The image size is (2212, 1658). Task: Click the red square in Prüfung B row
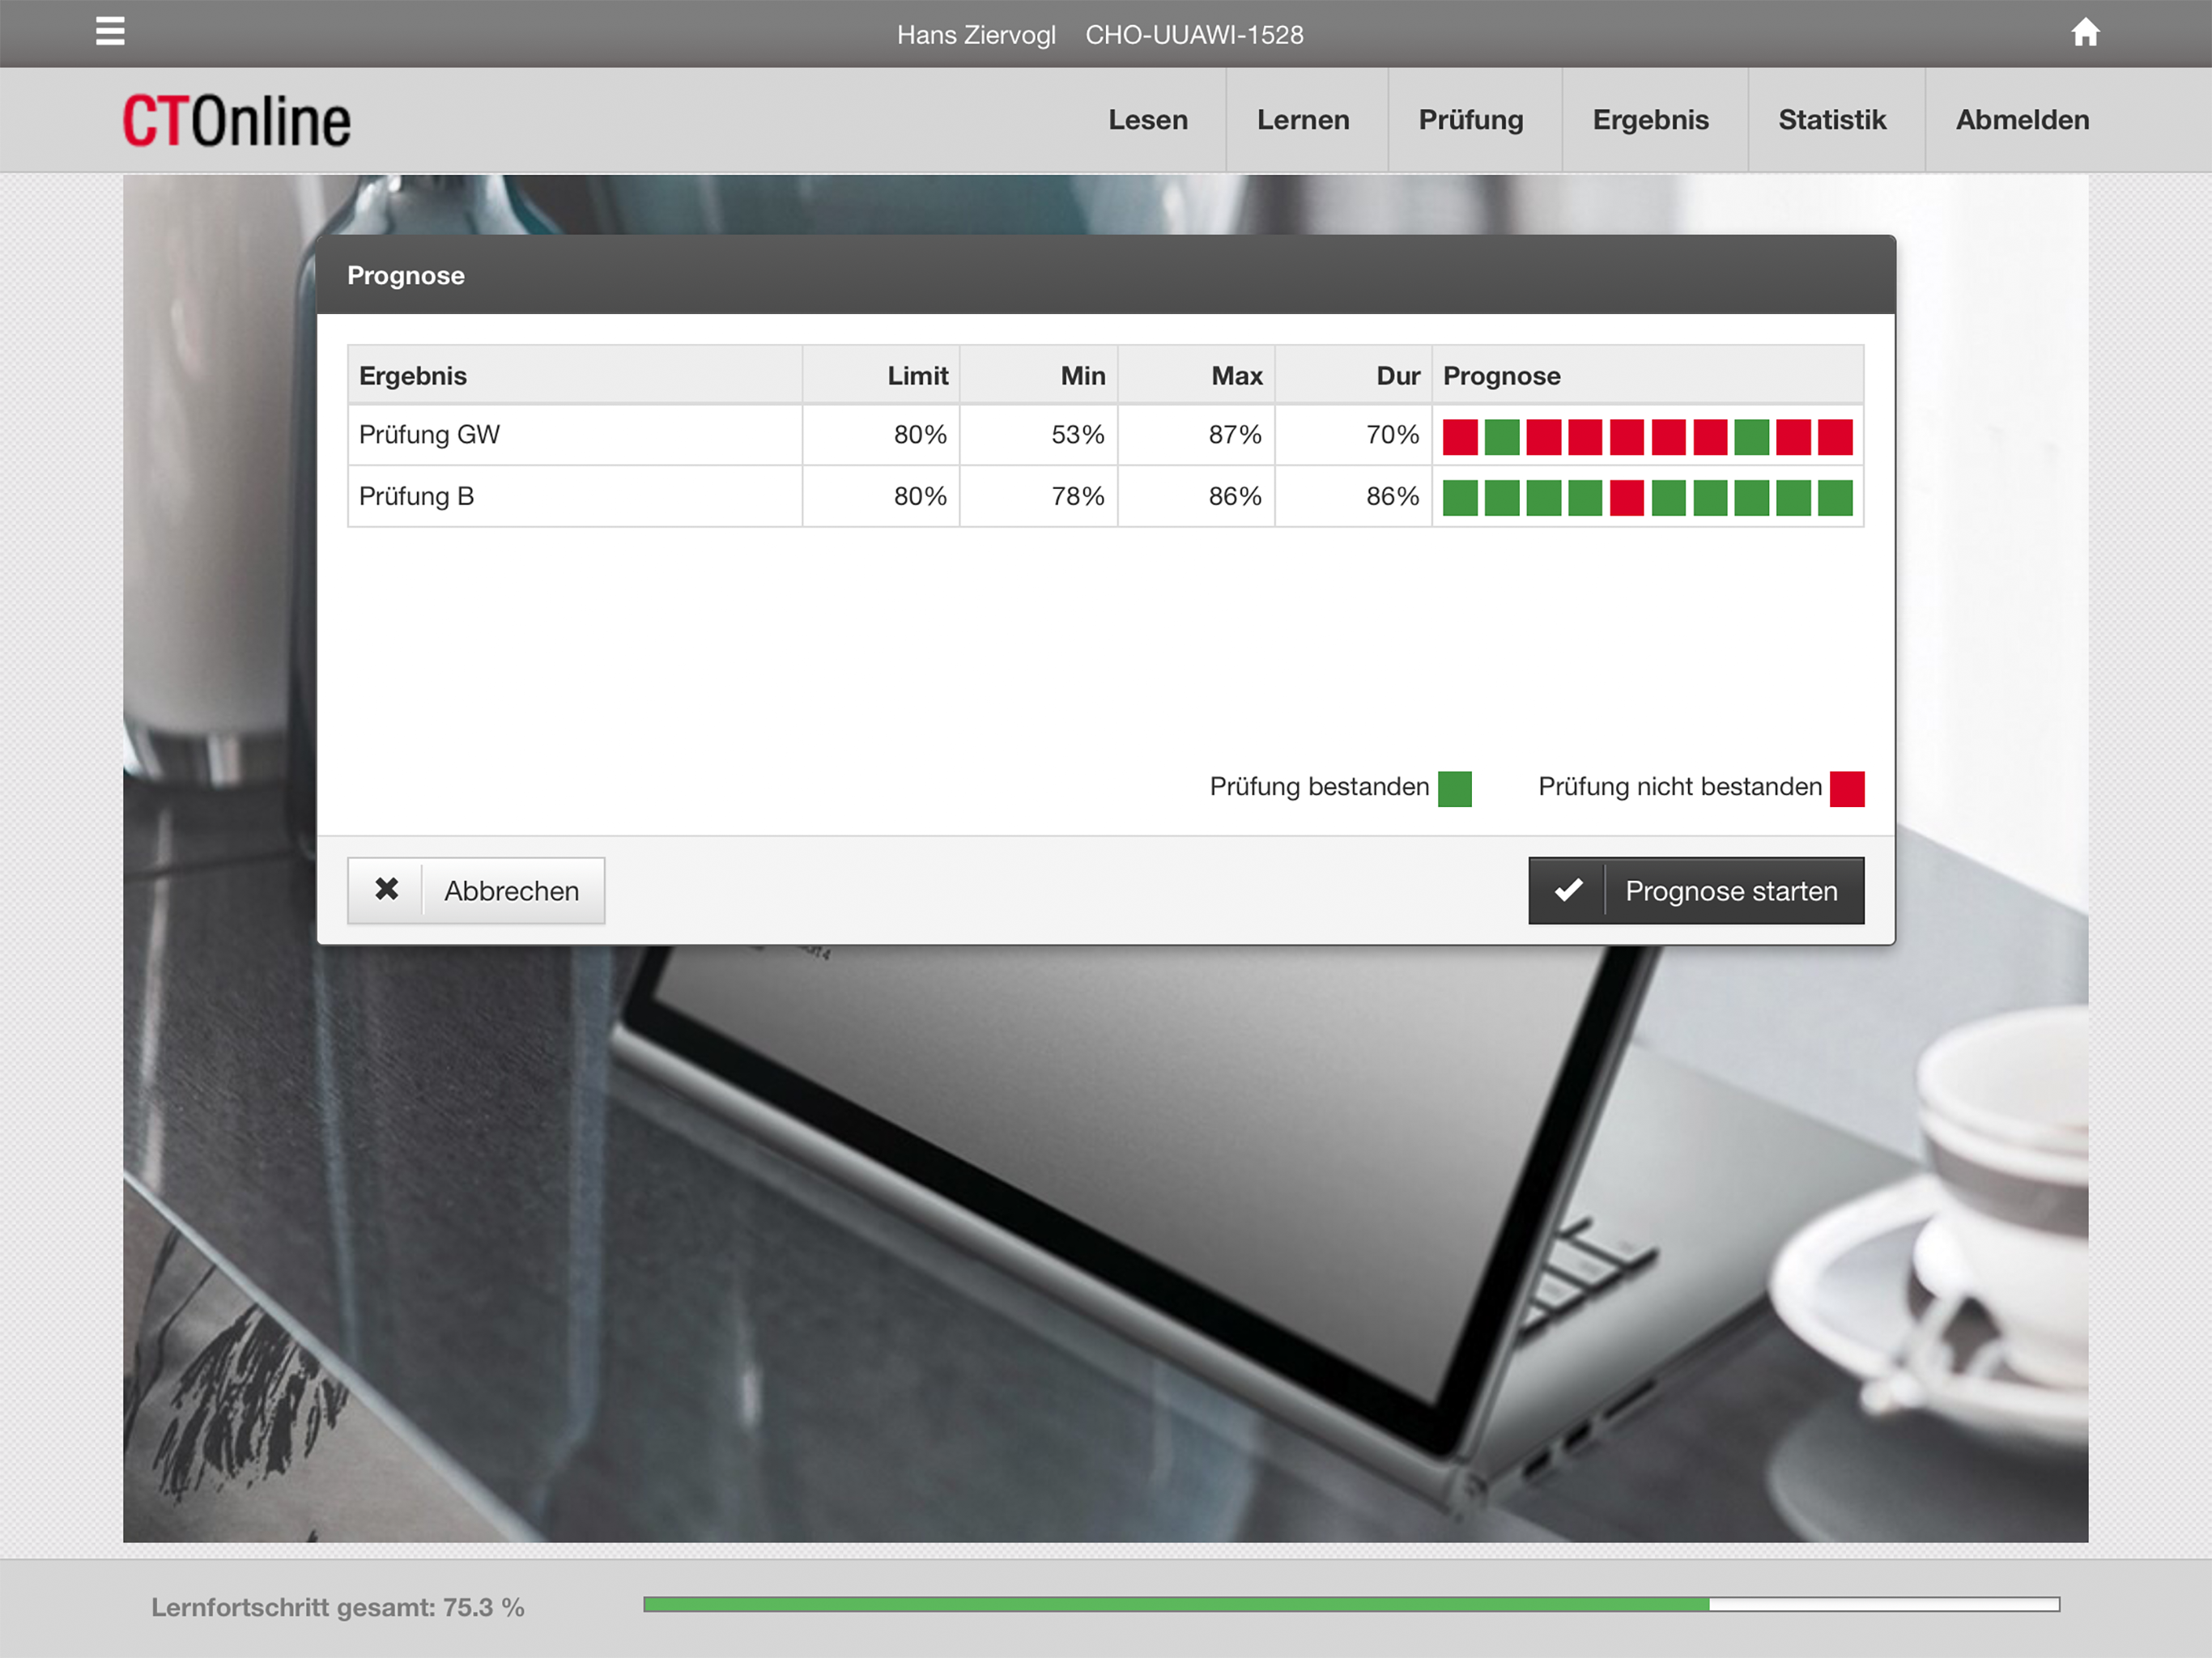pyautogui.click(x=1627, y=498)
